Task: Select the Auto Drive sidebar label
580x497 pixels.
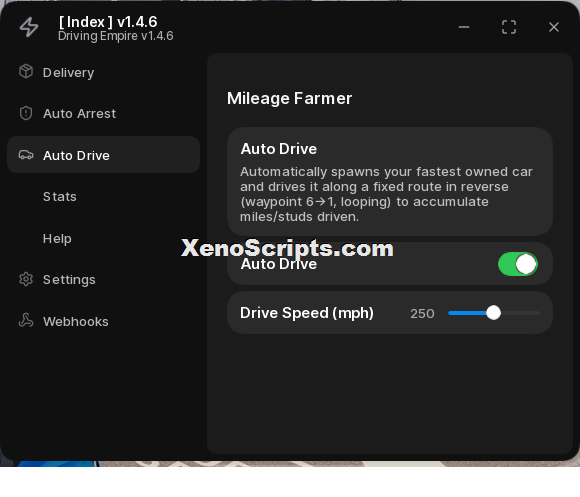Action: pos(76,155)
